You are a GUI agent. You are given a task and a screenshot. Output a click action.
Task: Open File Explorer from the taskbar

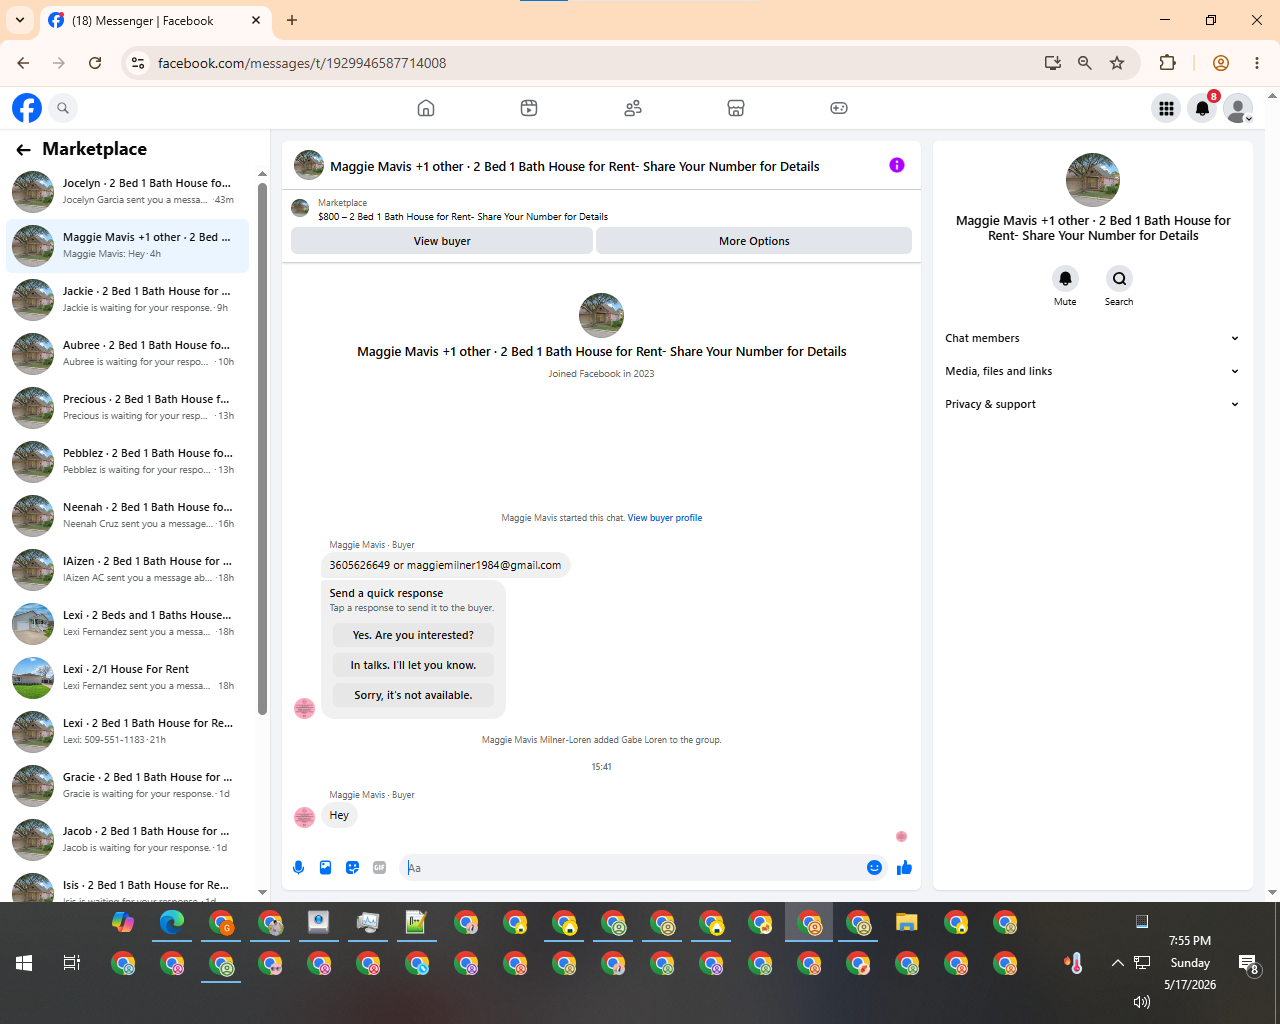pyautogui.click(x=907, y=922)
